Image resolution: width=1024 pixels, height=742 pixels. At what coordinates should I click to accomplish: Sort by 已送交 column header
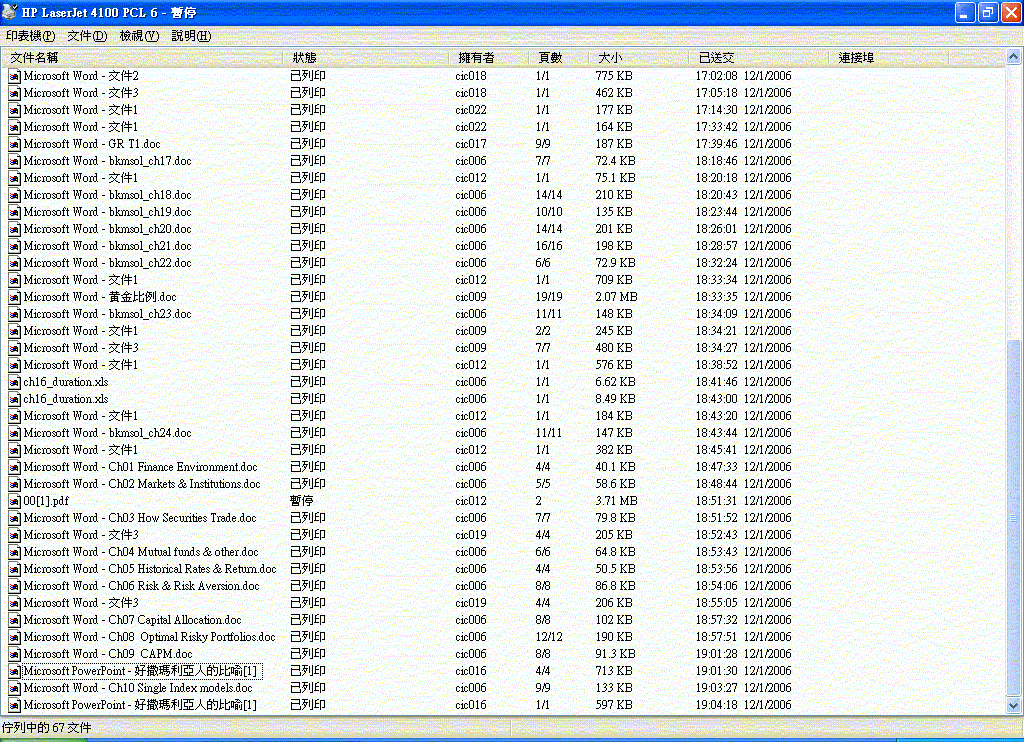click(x=758, y=58)
